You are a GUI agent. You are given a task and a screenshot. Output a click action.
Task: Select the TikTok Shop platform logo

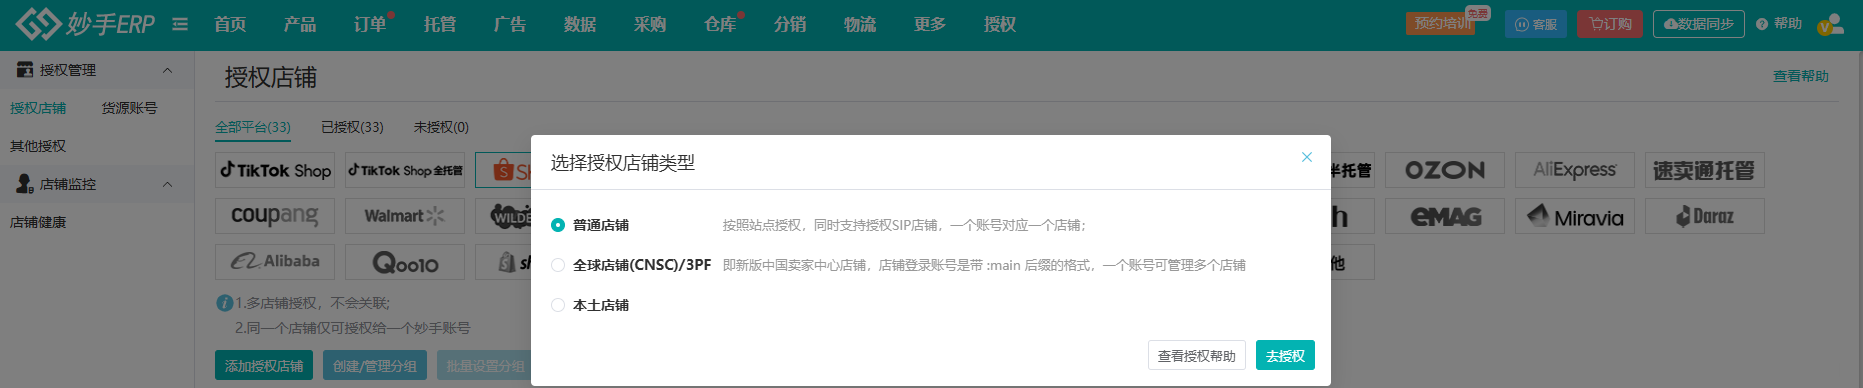pos(275,170)
